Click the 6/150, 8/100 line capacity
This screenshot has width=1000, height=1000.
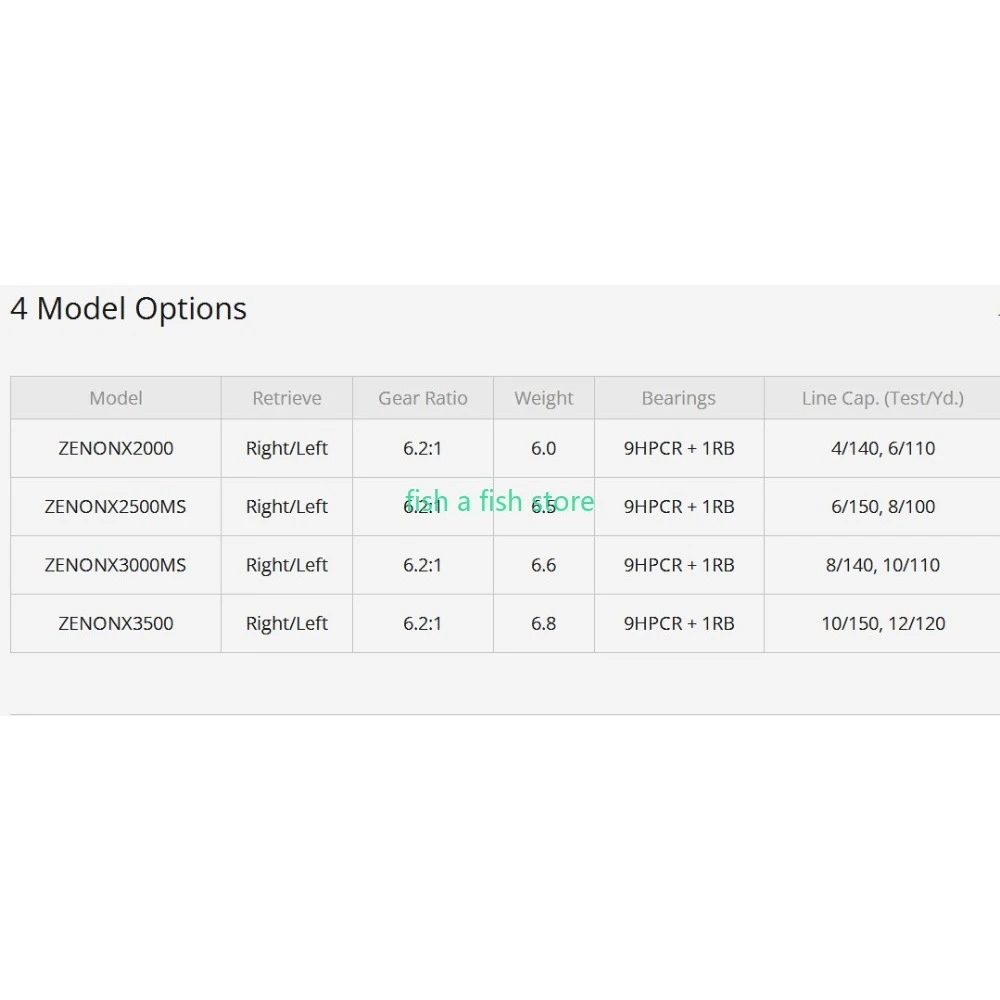(x=883, y=507)
